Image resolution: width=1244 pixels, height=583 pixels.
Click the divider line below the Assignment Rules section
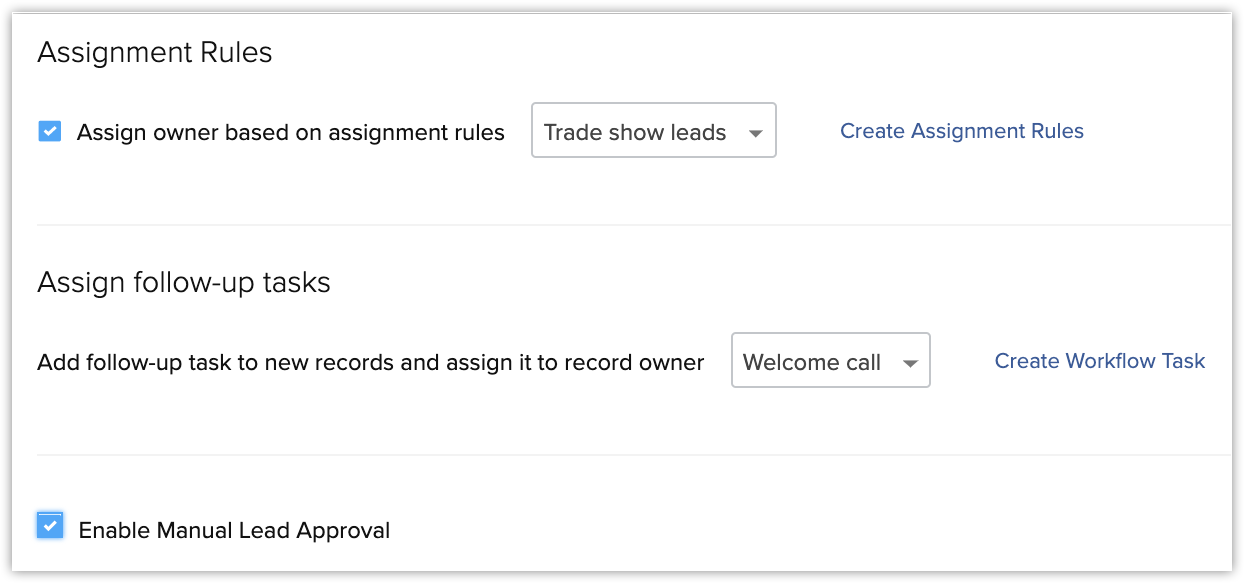(x=630, y=226)
